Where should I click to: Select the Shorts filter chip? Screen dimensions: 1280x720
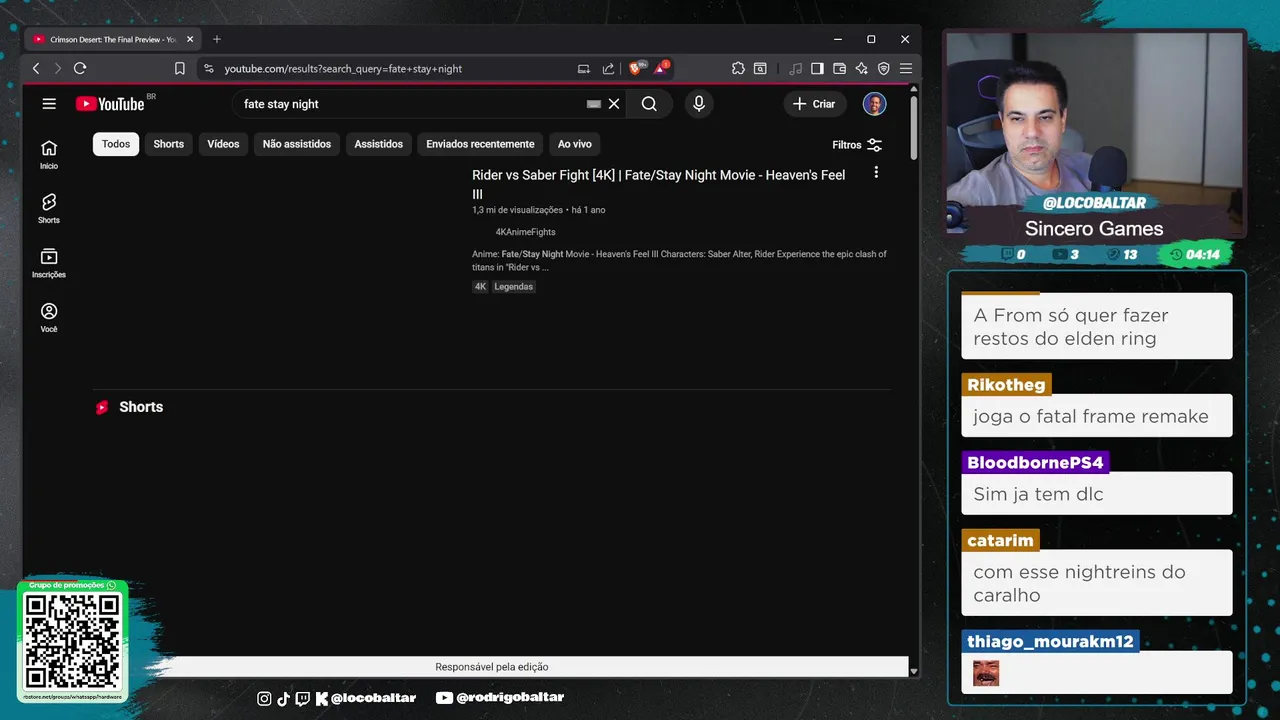pyautogui.click(x=169, y=144)
